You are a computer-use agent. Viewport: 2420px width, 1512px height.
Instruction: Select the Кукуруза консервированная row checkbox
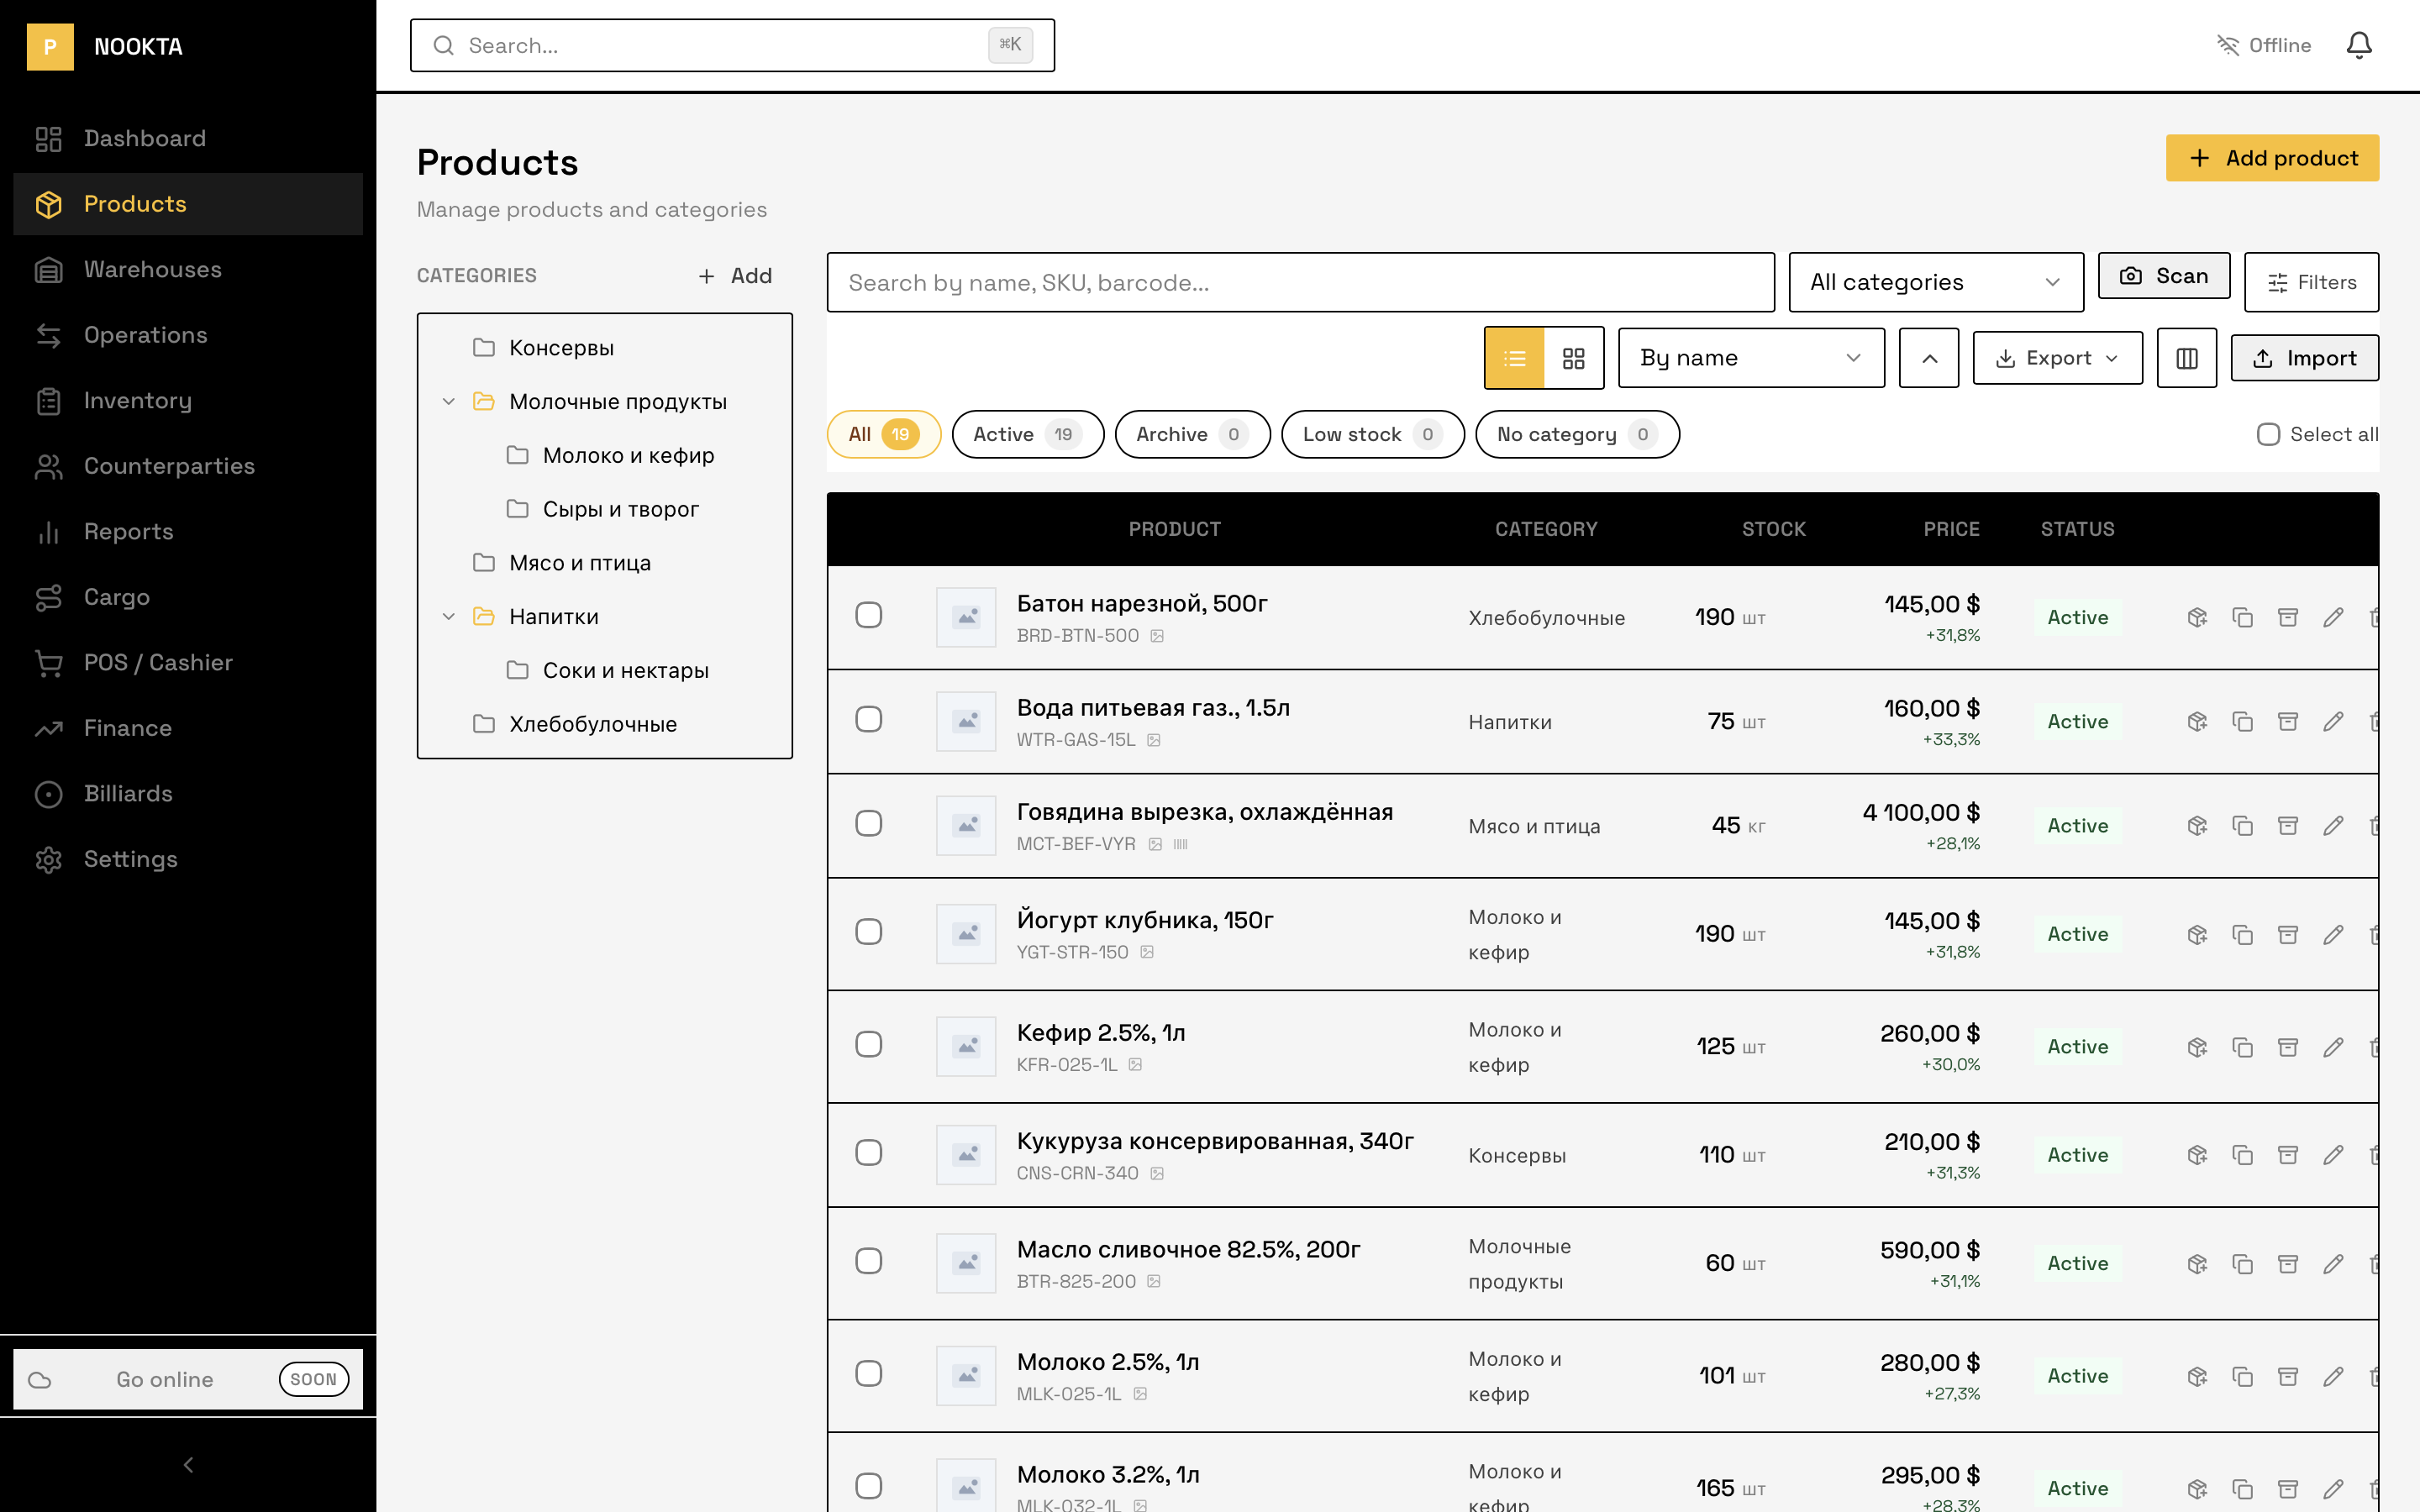[869, 1153]
